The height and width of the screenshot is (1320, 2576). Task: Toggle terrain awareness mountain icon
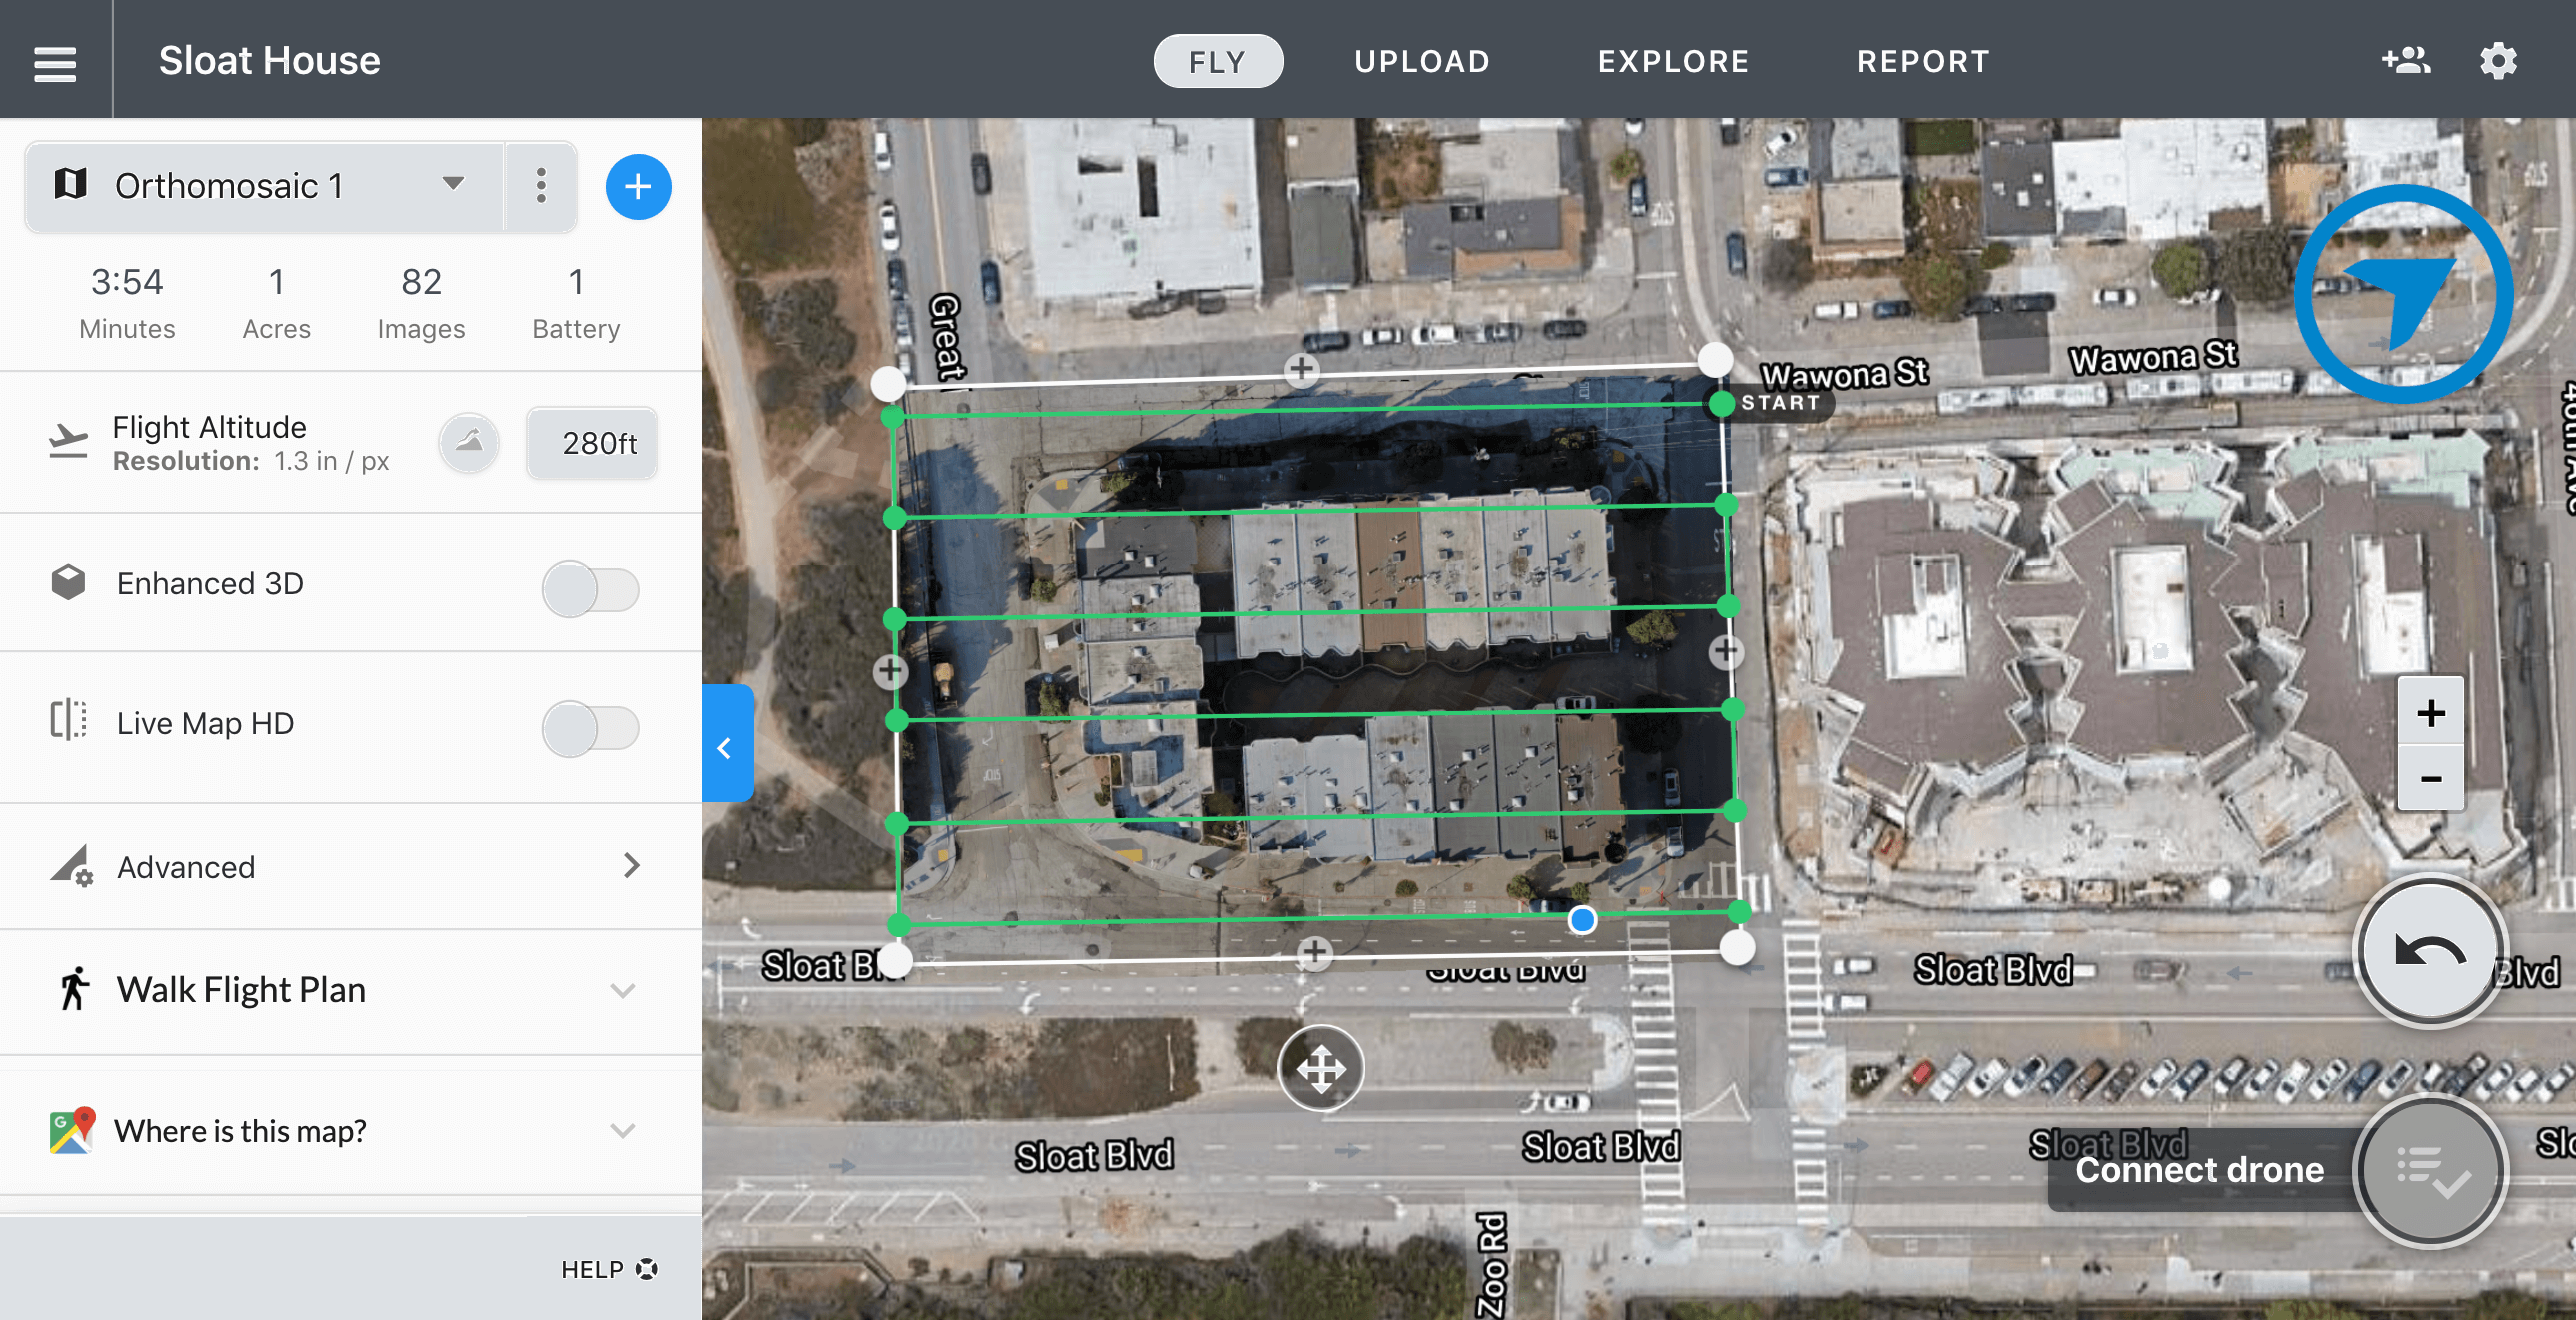(x=469, y=442)
